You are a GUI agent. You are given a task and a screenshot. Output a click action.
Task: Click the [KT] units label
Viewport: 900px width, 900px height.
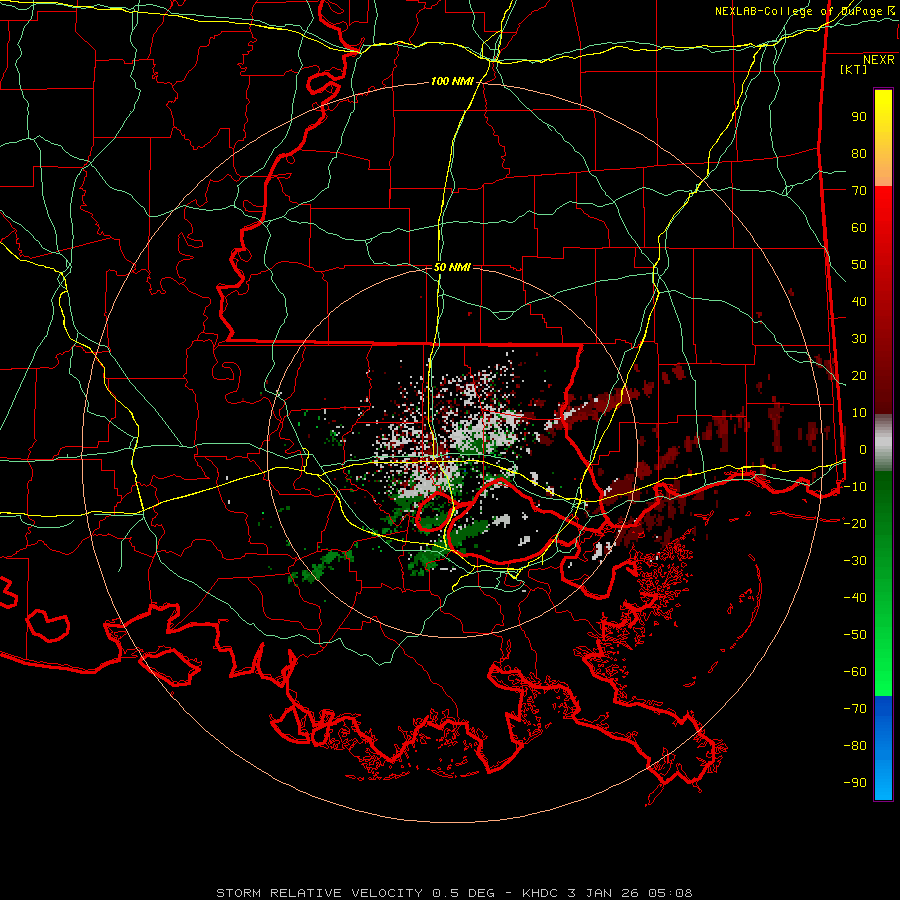tap(854, 69)
